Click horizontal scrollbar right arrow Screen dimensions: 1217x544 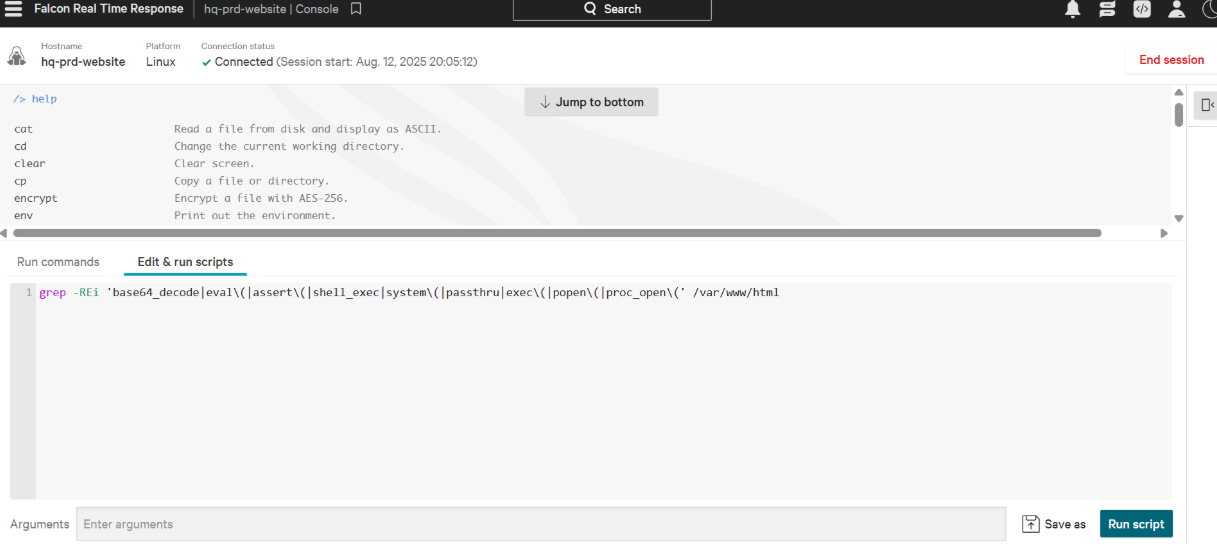click(x=1164, y=233)
